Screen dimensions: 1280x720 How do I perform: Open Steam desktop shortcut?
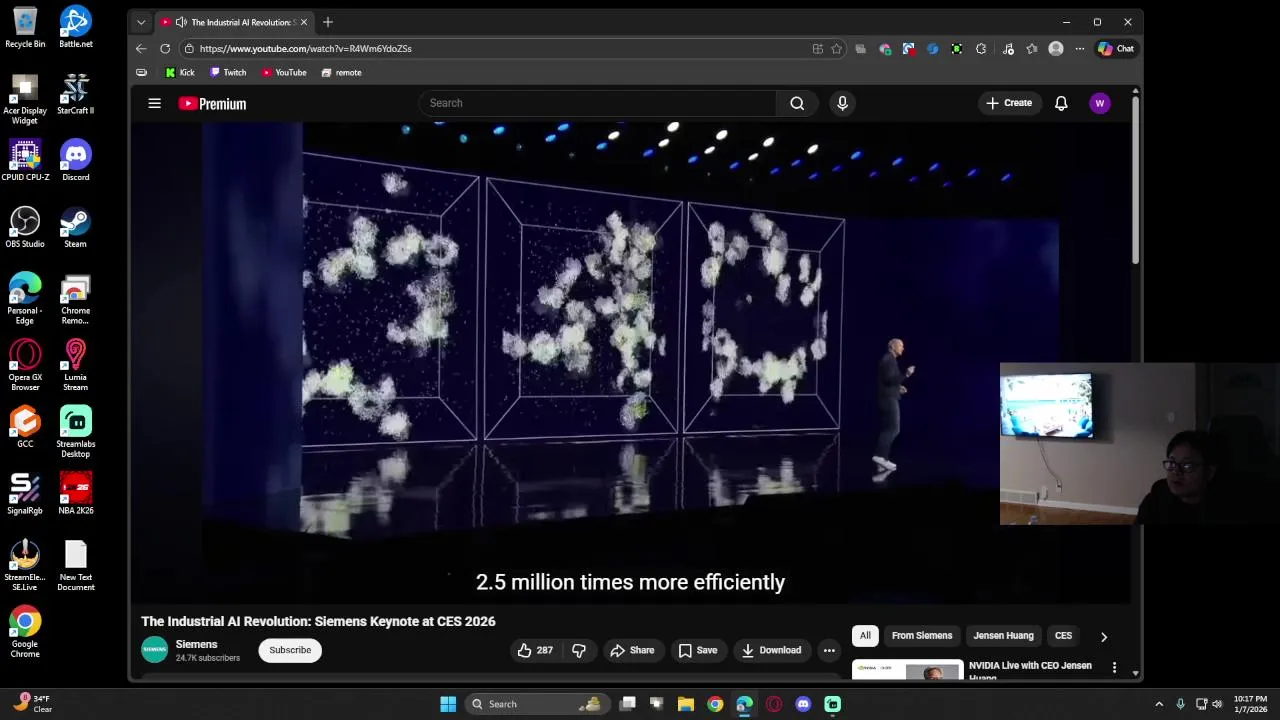pos(76,227)
